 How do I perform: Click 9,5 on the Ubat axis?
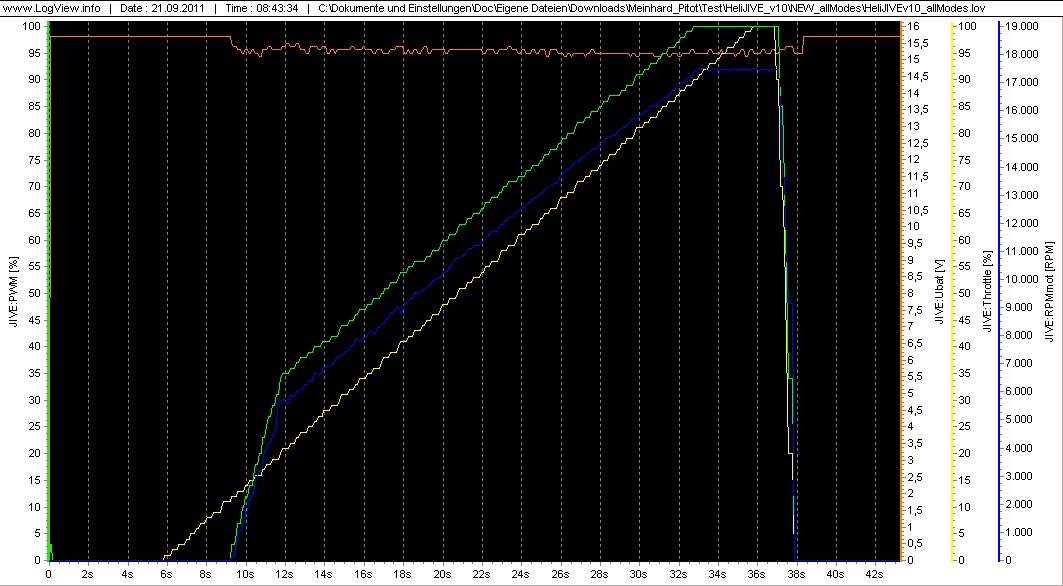(x=915, y=243)
